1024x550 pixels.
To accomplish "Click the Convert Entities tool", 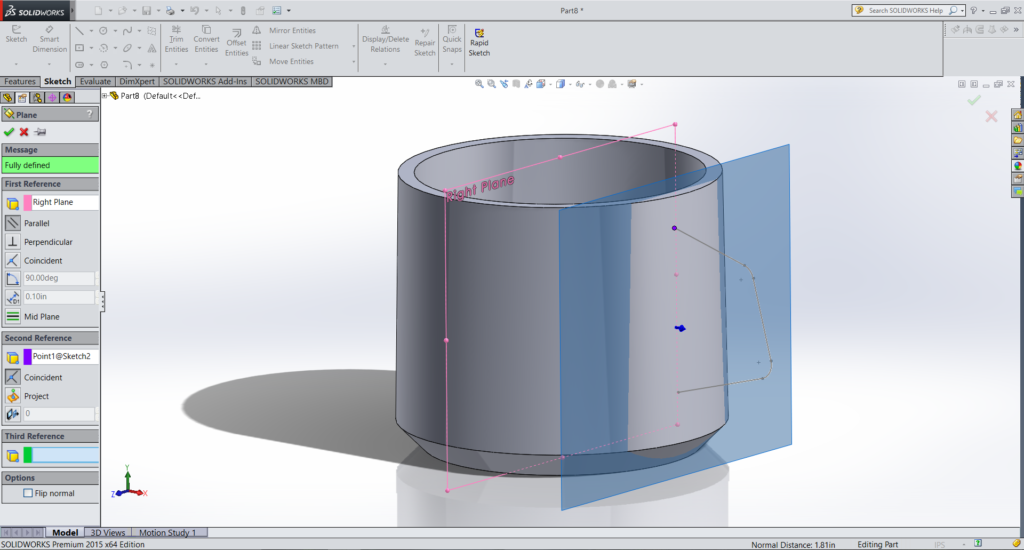I will [x=206, y=40].
